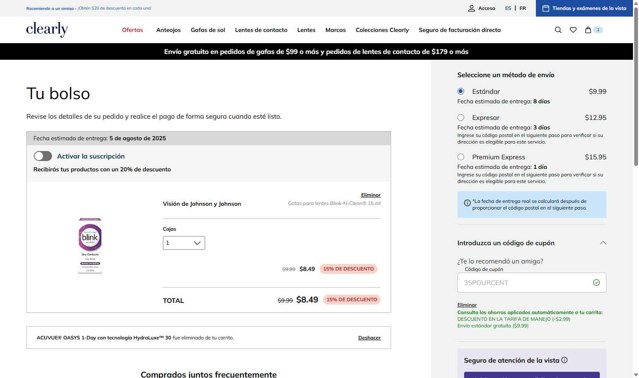Open the Cajas quantity dropdown
The width and height of the screenshot is (639, 378).
pyautogui.click(x=184, y=243)
